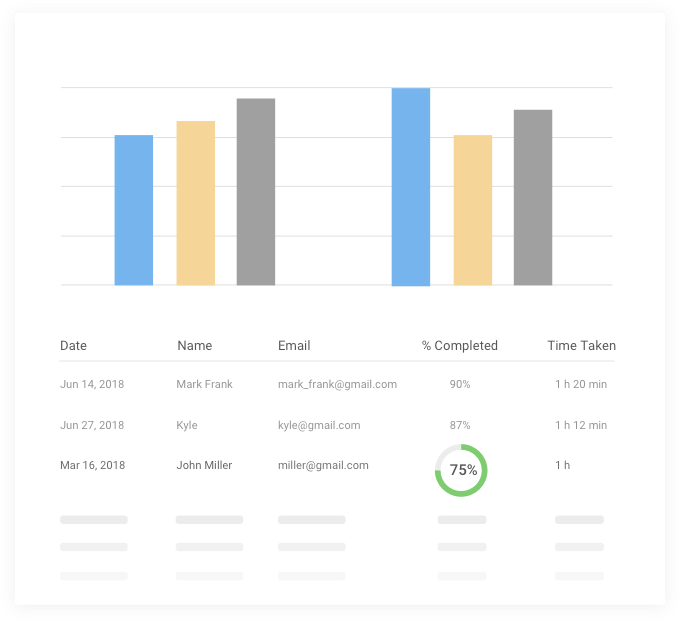
Task: Click the first yellow bar in chart
Action: point(196,203)
